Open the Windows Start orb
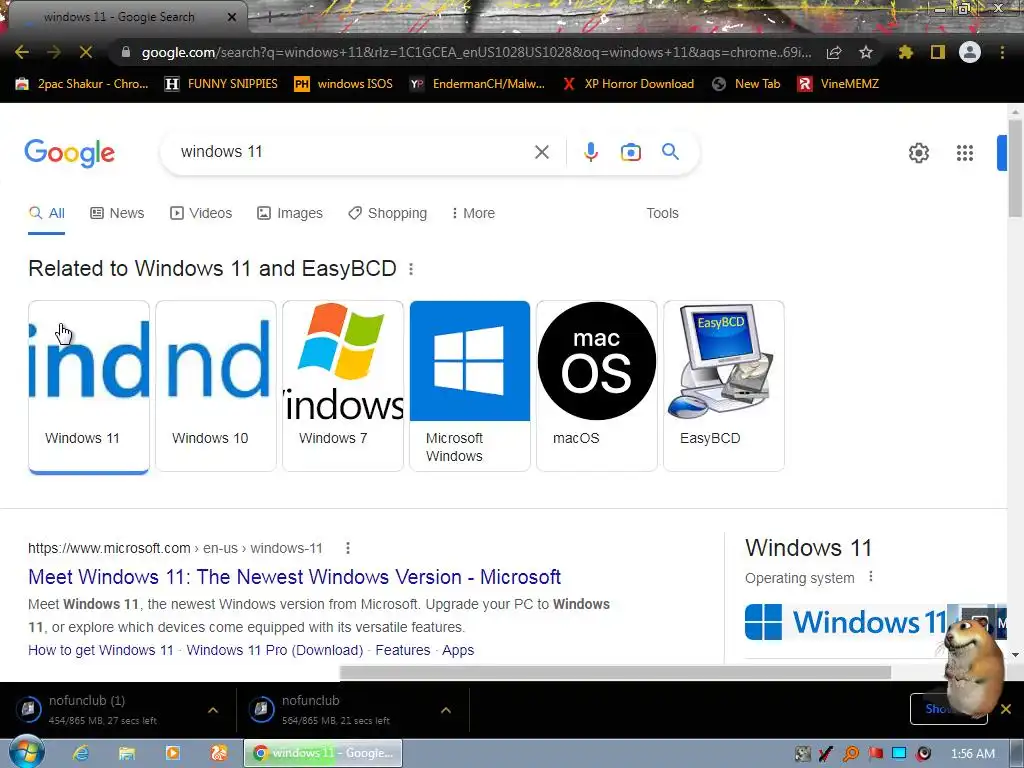 (26, 752)
